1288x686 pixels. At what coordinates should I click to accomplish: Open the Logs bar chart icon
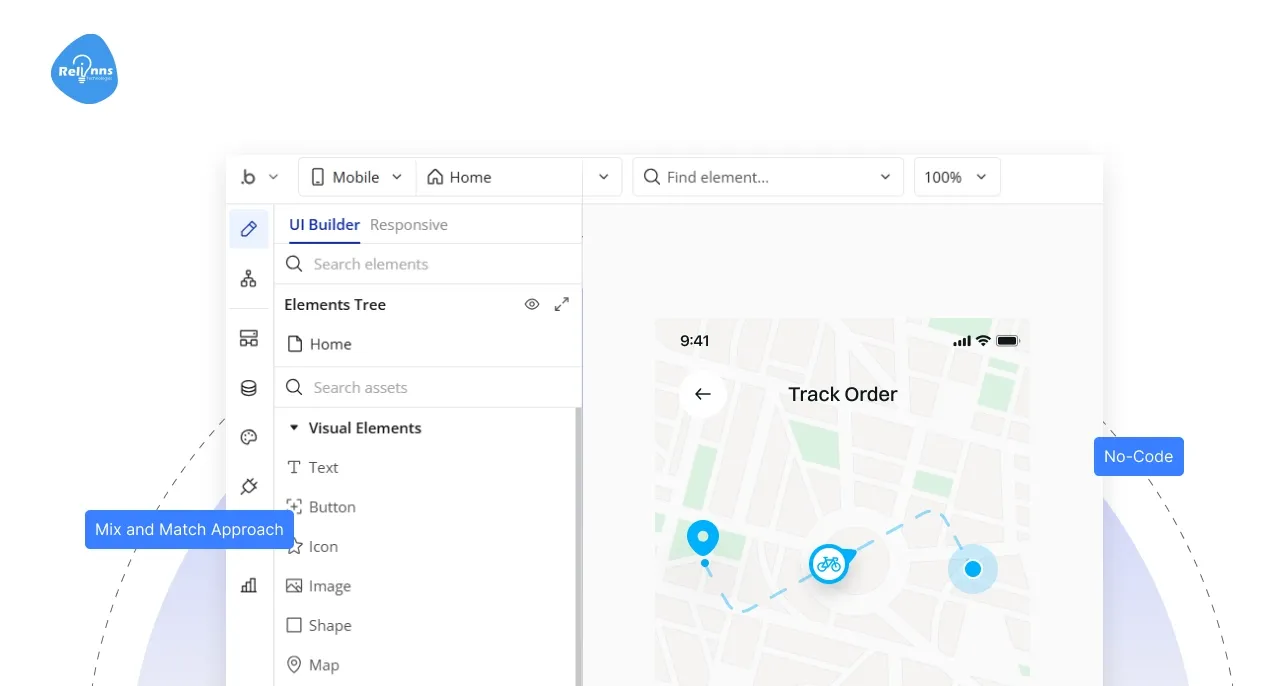click(249, 586)
